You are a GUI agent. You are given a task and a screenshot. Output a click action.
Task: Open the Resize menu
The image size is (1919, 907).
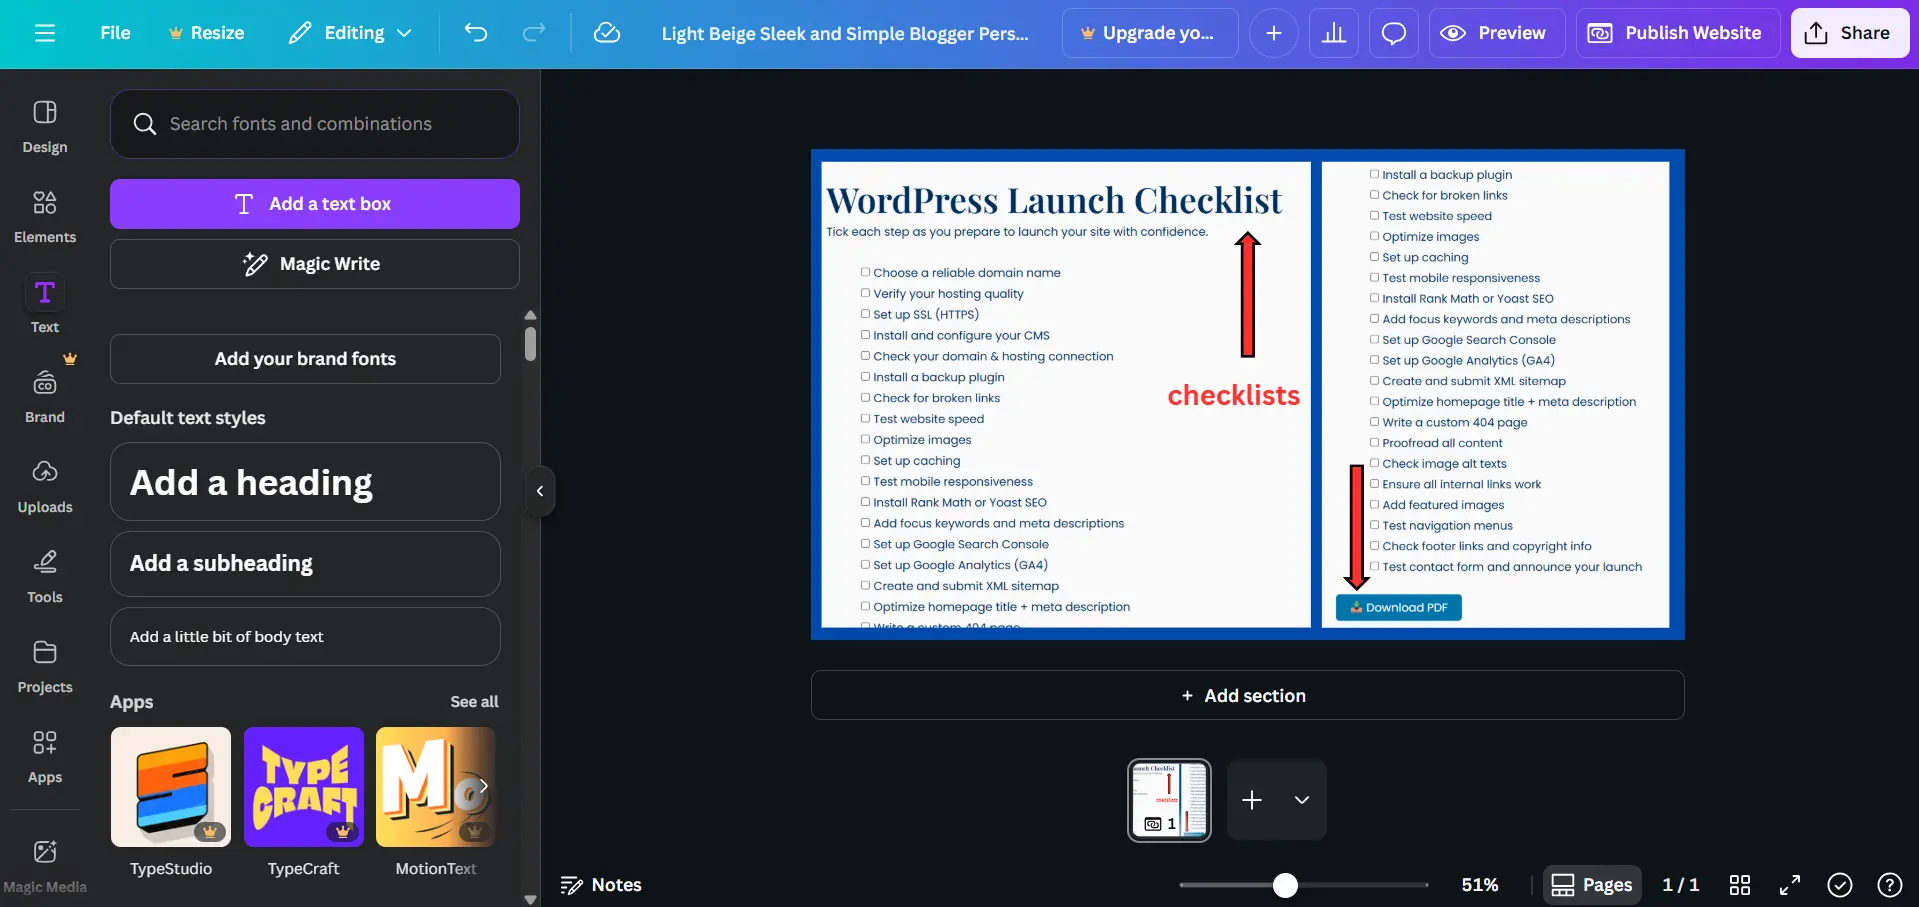tap(206, 33)
